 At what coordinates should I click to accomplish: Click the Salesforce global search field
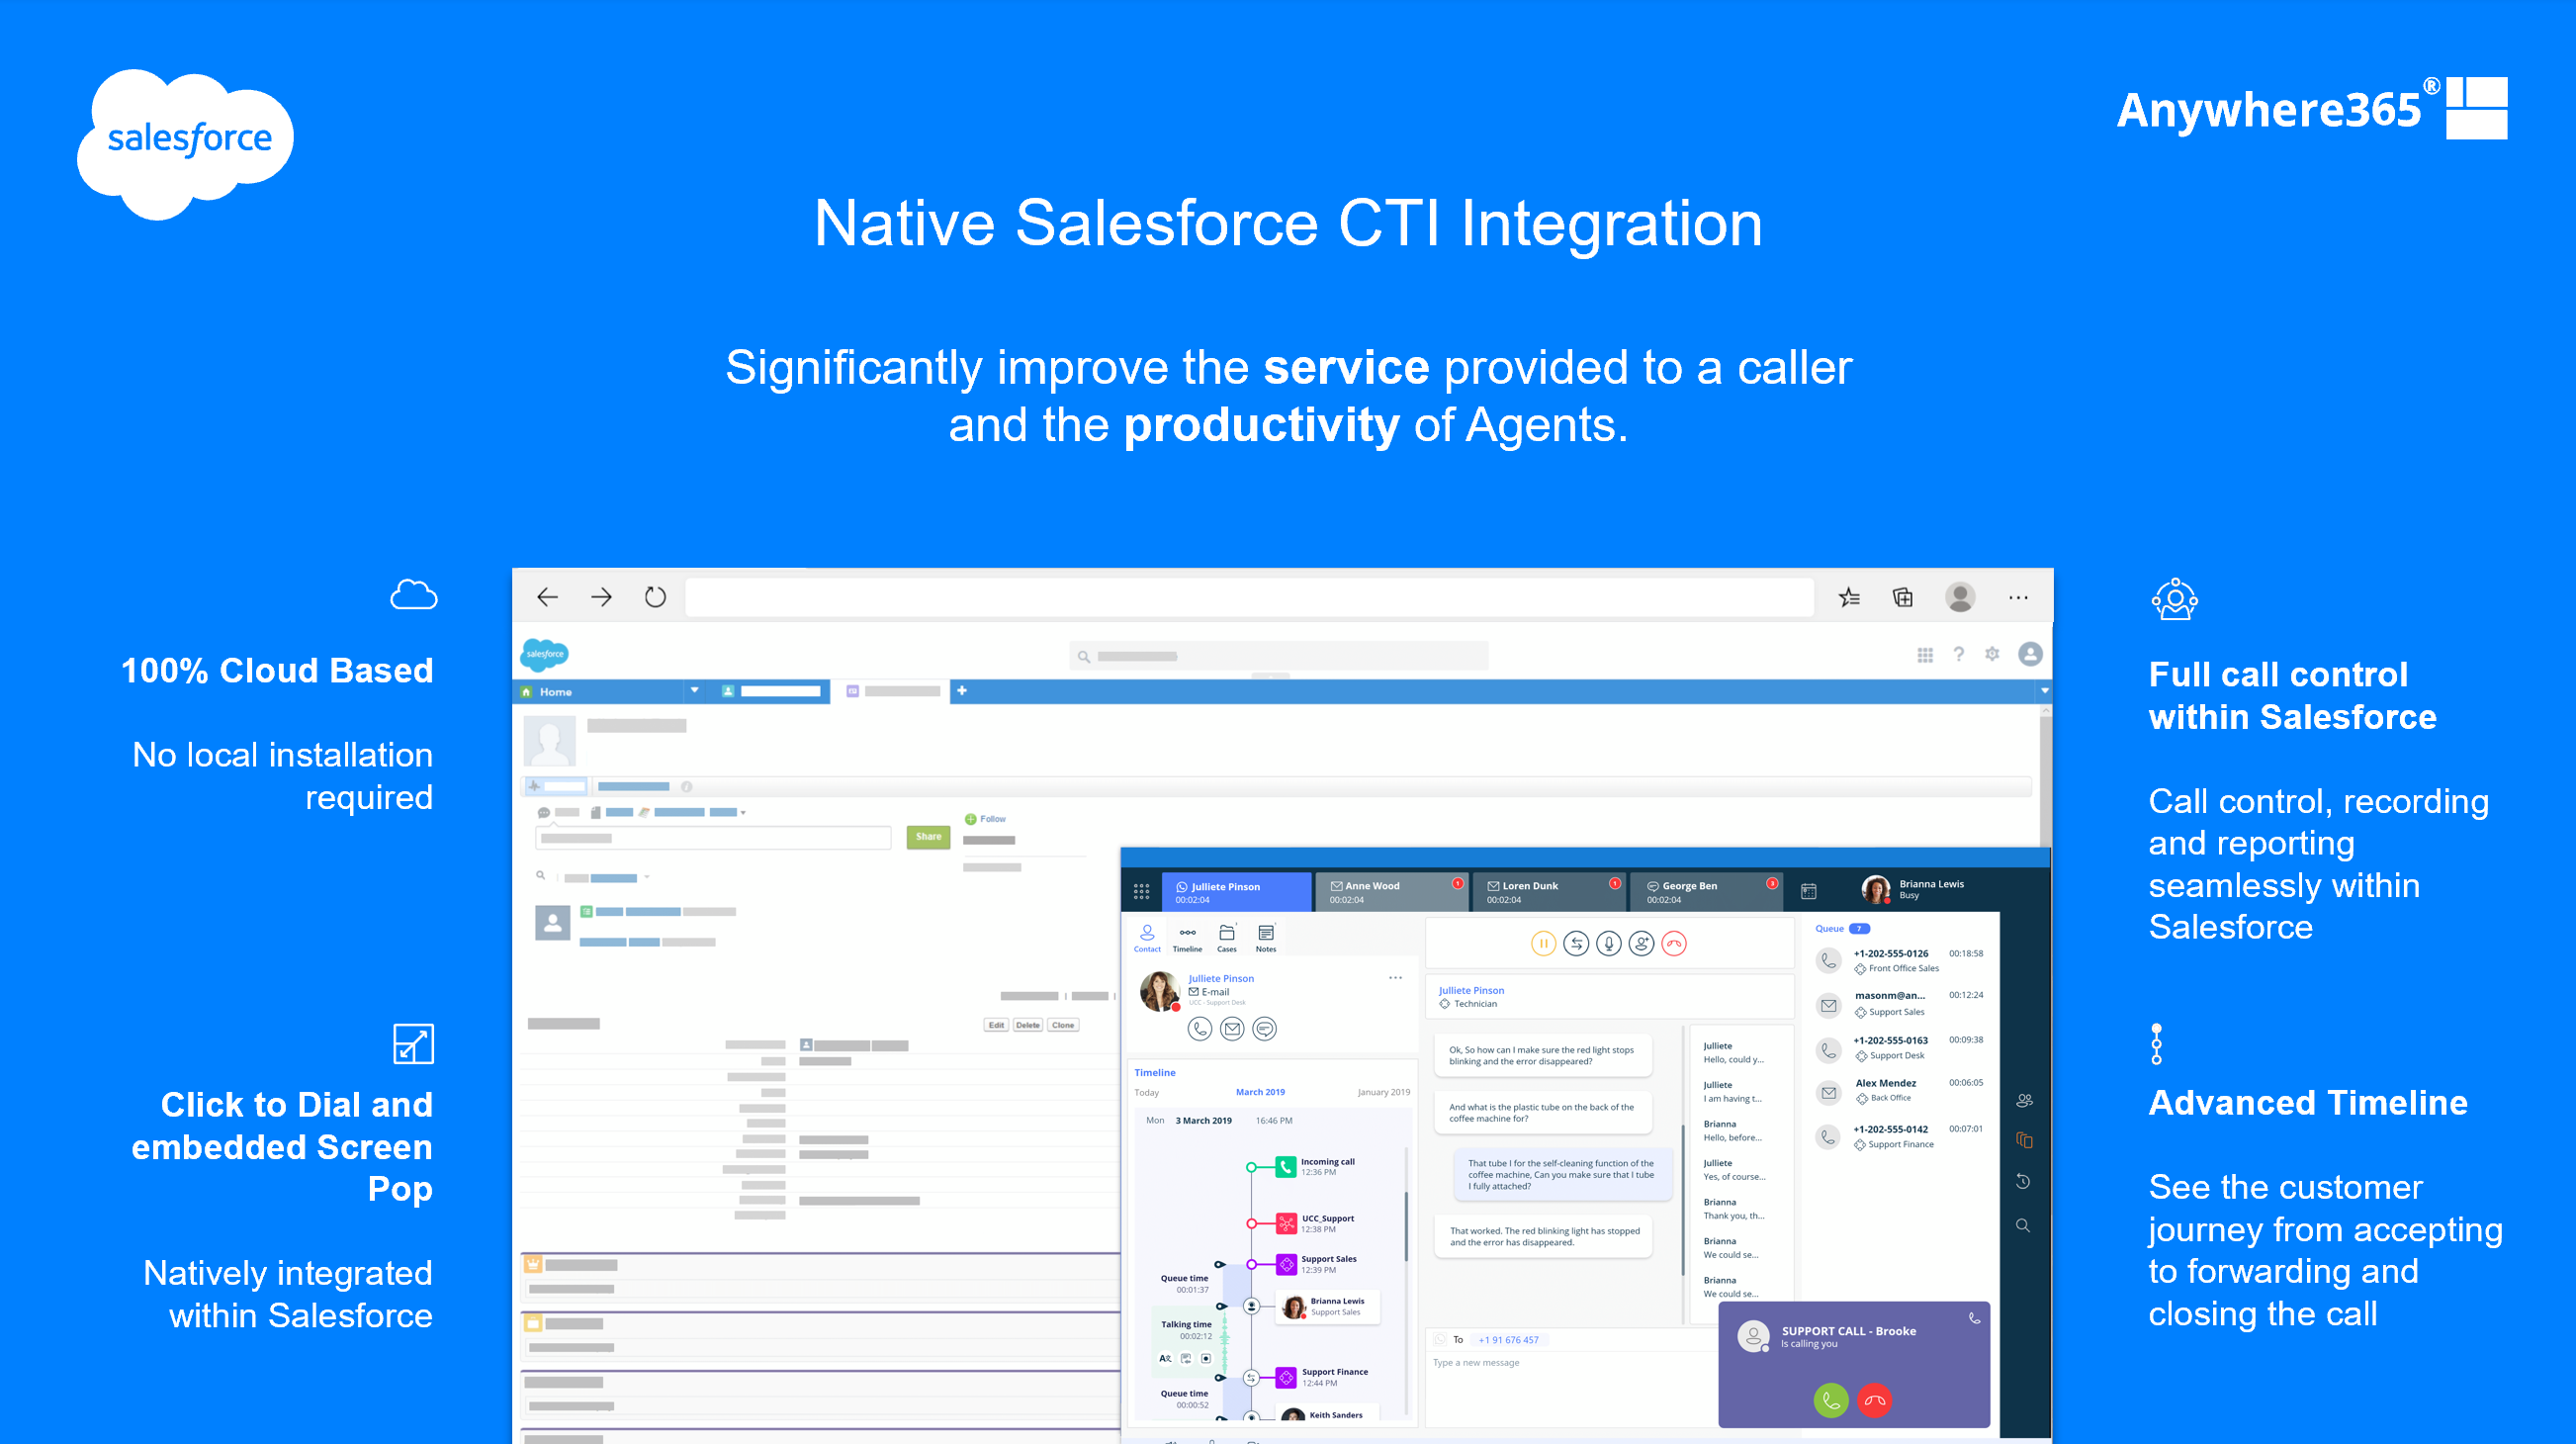tap(1279, 656)
